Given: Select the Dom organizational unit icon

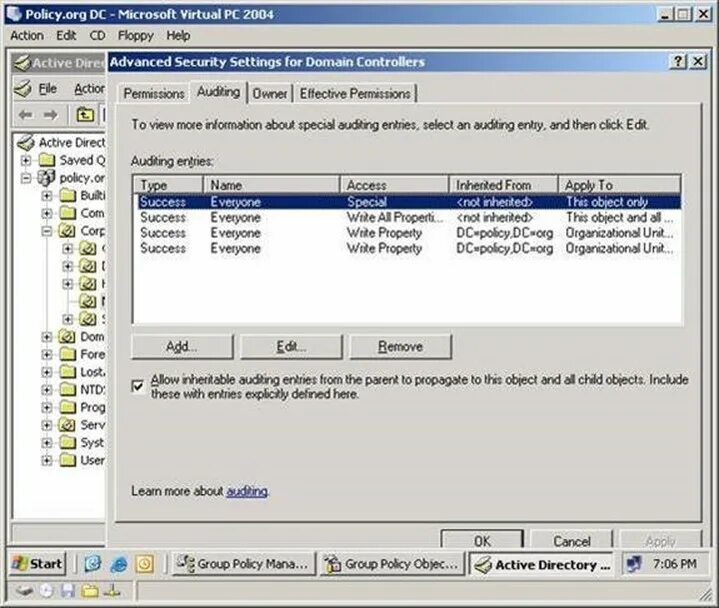Looking at the screenshot, I should [67, 337].
